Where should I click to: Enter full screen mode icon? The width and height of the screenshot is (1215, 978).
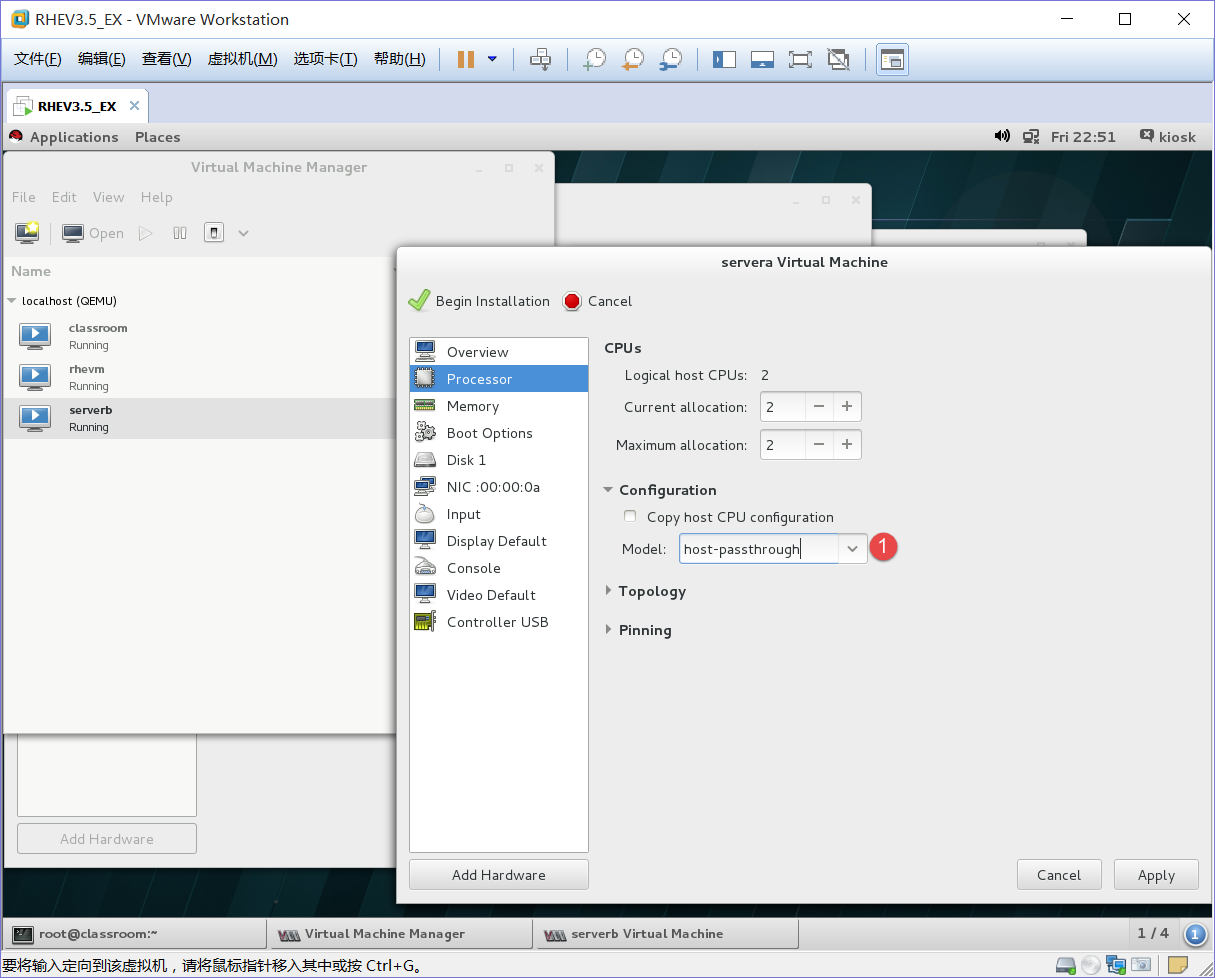point(800,59)
